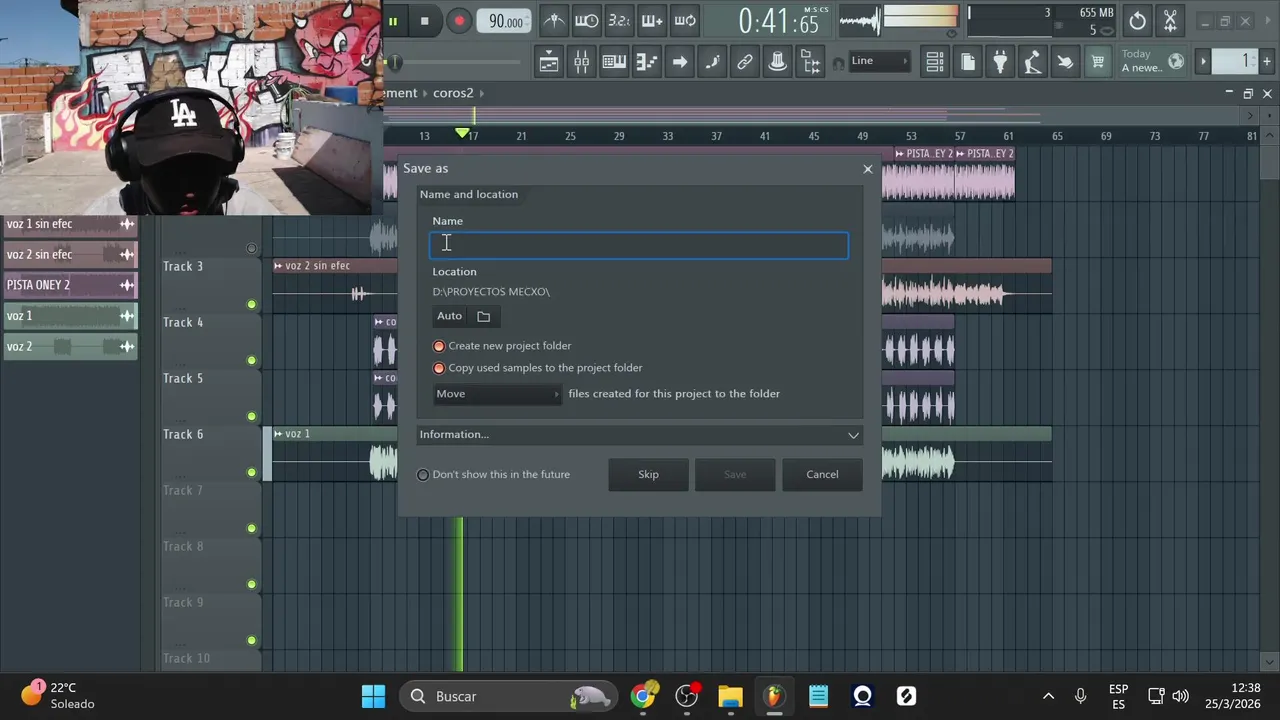This screenshot has height=720, width=1280.
Task: Select voz 2 in the picker panel
Action: pos(70,347)
